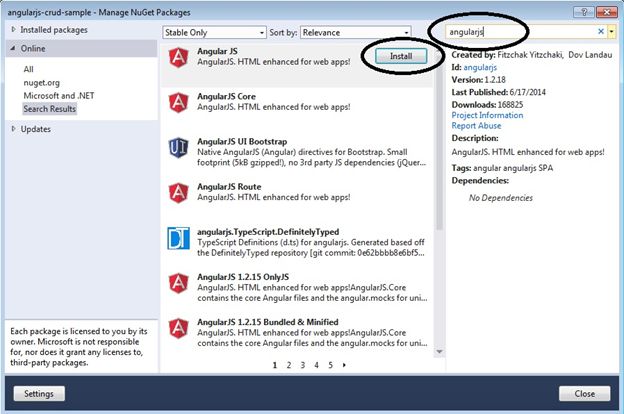Expand the Installed packages section

[14, 29]
